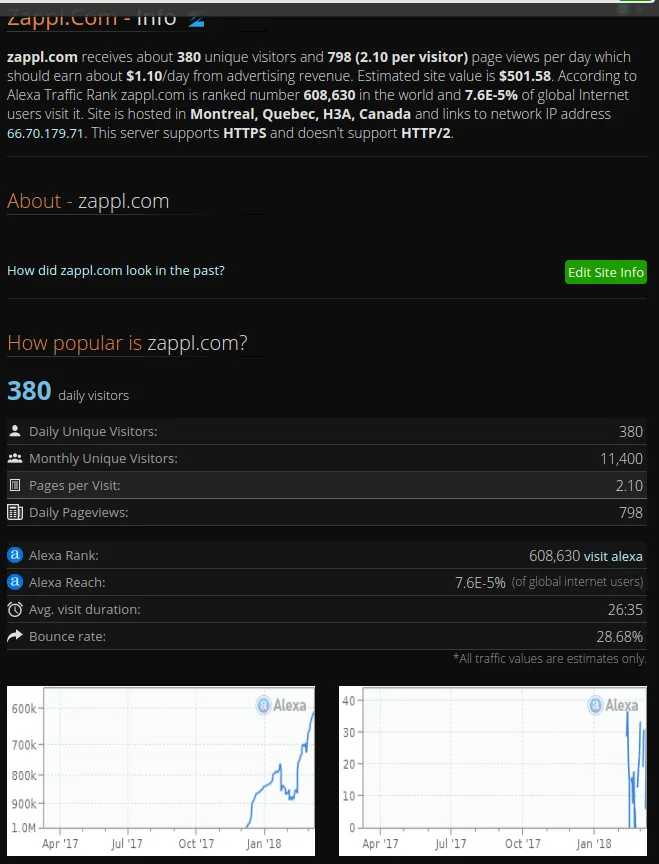This screenshot has height=864, width=659.
Task: Click the large blue 380 daily visitors number
Action: click(x=29, y=391)
